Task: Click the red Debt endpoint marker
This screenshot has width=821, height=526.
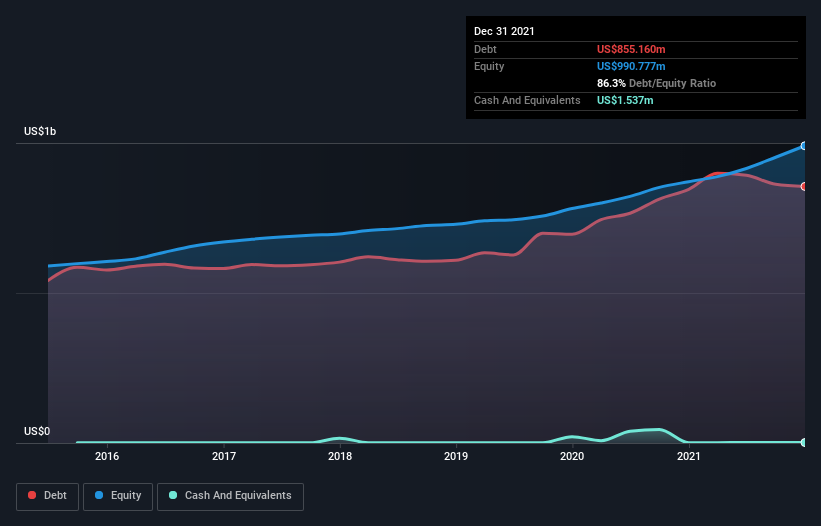Action: pos(804,186)
